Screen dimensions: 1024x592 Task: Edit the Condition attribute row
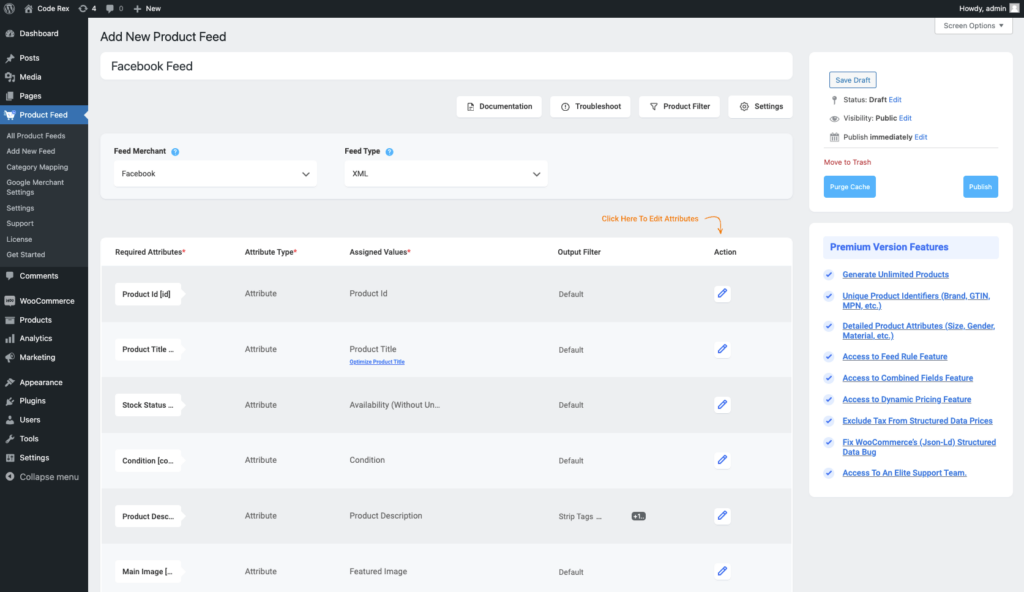[722, 460]
